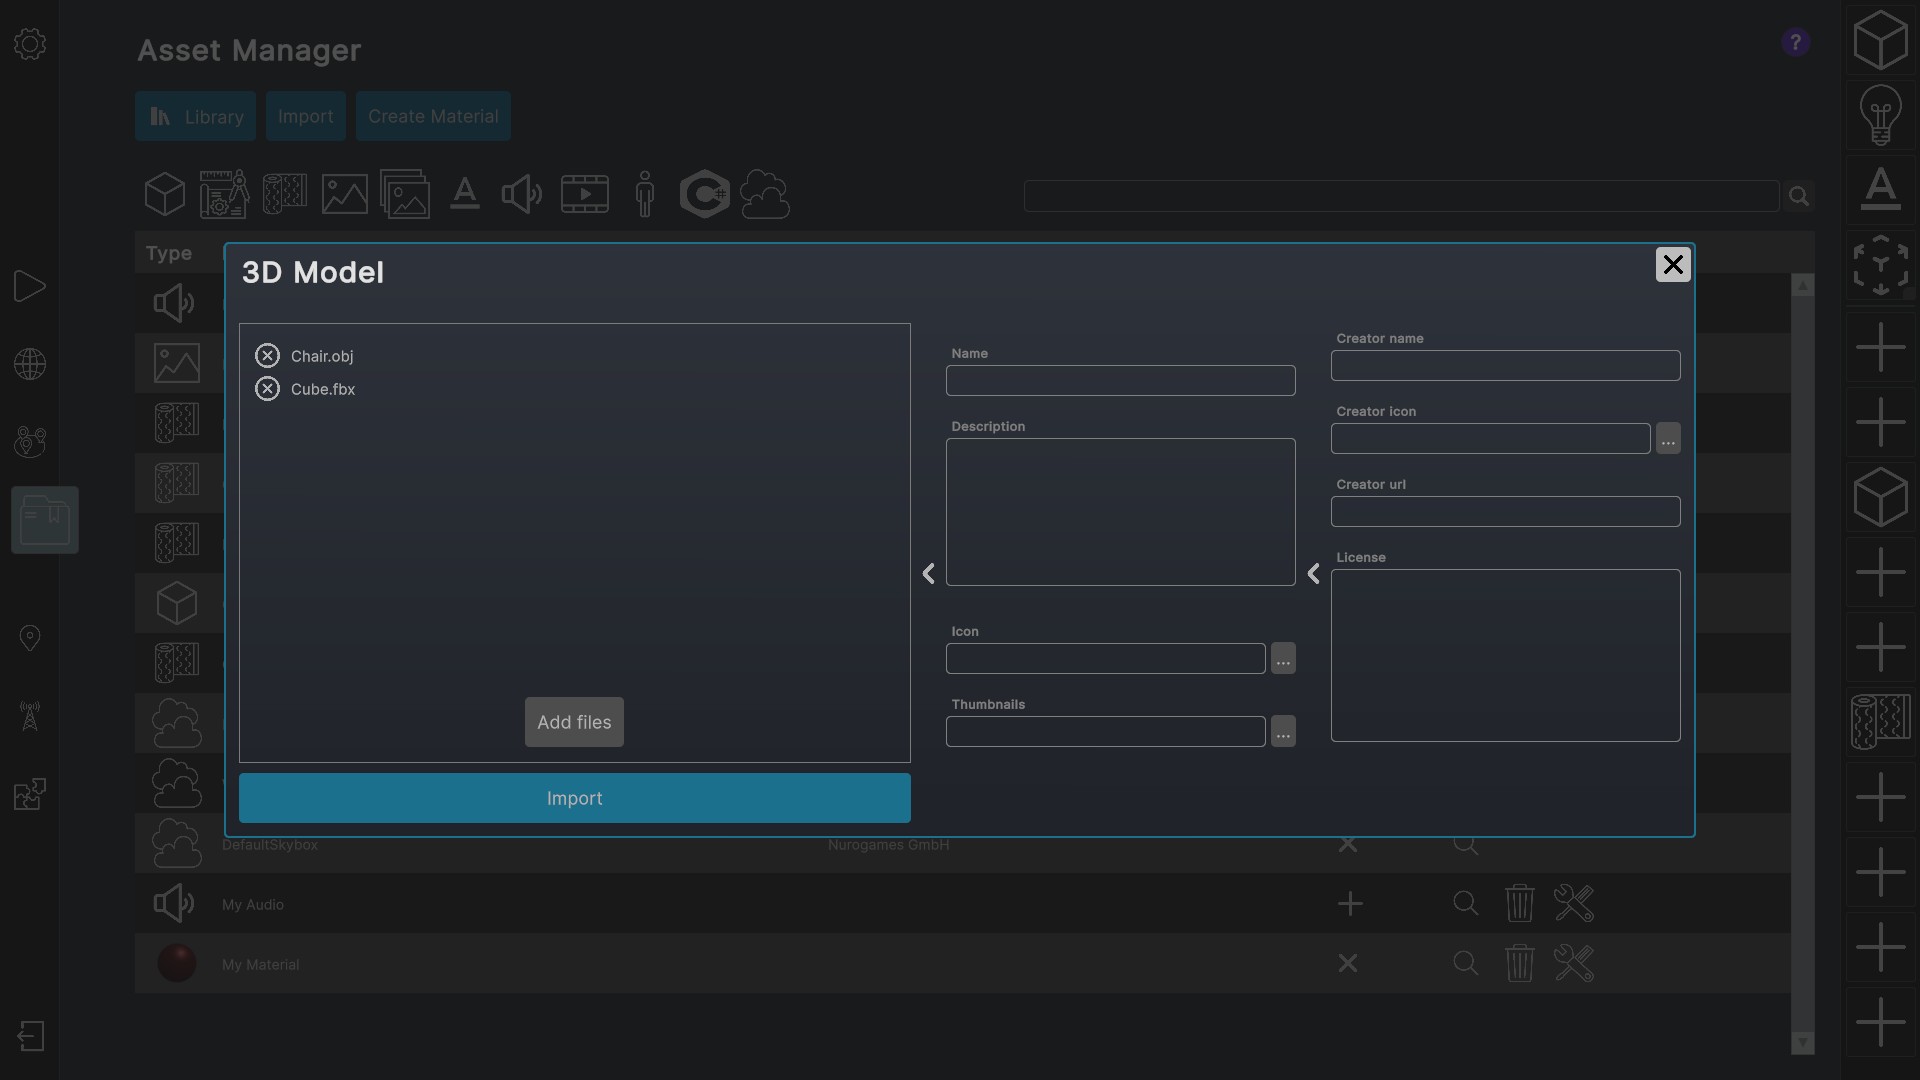Filter assets by image gallery icon
The image size is (1920, 1080).
coord(405,194)
